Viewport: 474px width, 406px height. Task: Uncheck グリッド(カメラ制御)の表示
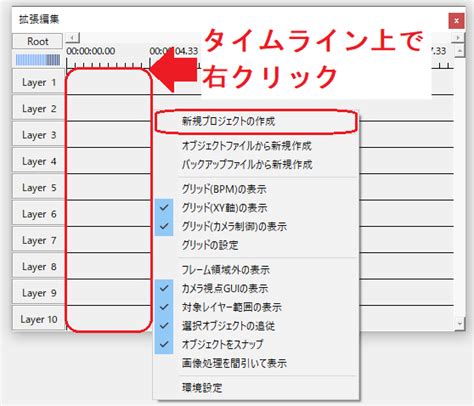tap(256, 227)
